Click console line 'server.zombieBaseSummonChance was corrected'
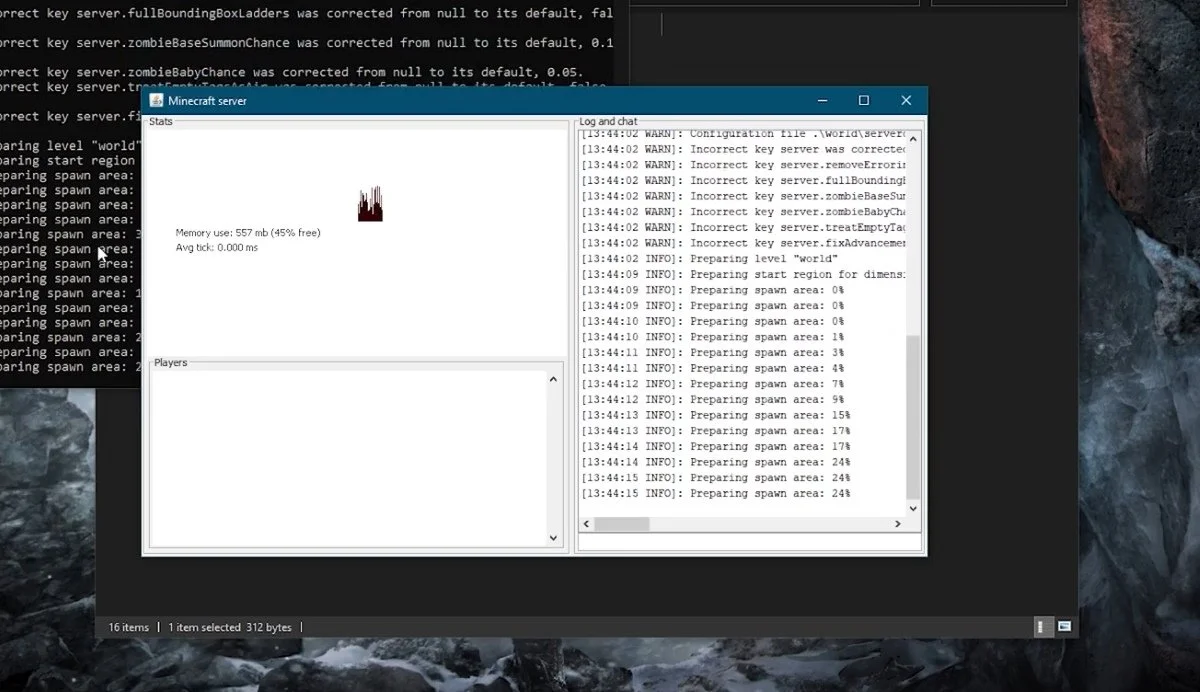This screenshot has height=692, width=1200. 306,43
